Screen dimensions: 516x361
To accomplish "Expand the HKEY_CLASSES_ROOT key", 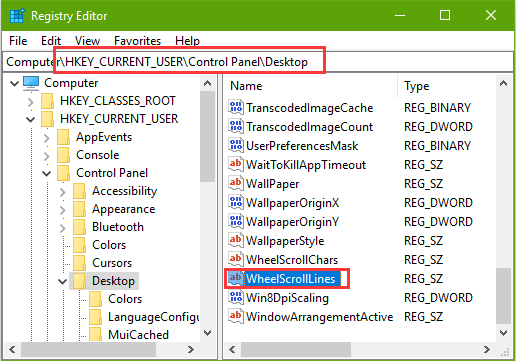I will 31,101.
